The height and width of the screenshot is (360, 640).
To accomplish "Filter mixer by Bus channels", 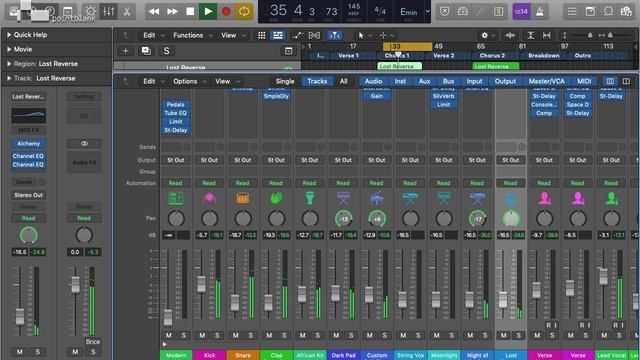I will point(448,81).
